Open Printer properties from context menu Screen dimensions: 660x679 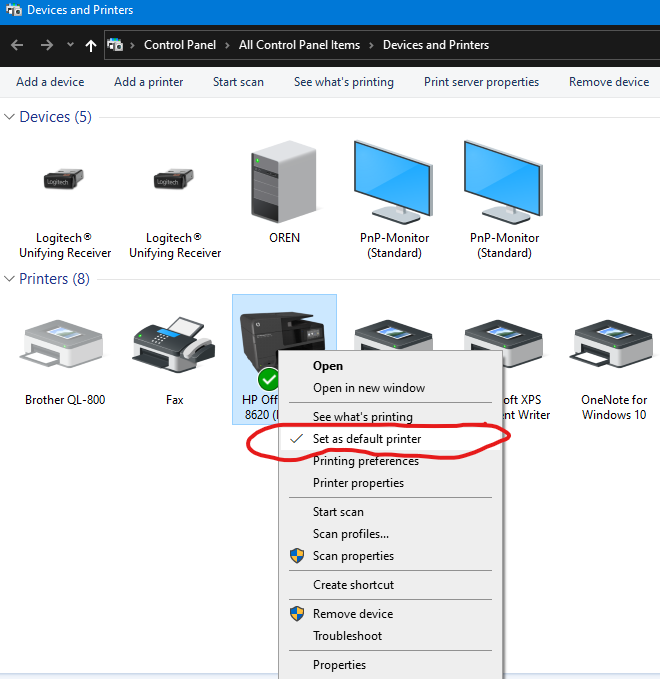coord(358,483)
